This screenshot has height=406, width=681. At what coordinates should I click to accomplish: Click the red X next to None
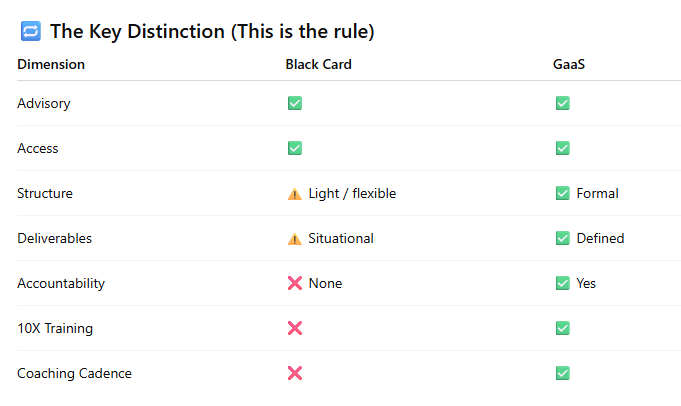pyautogui.click(x=295, y=283)
